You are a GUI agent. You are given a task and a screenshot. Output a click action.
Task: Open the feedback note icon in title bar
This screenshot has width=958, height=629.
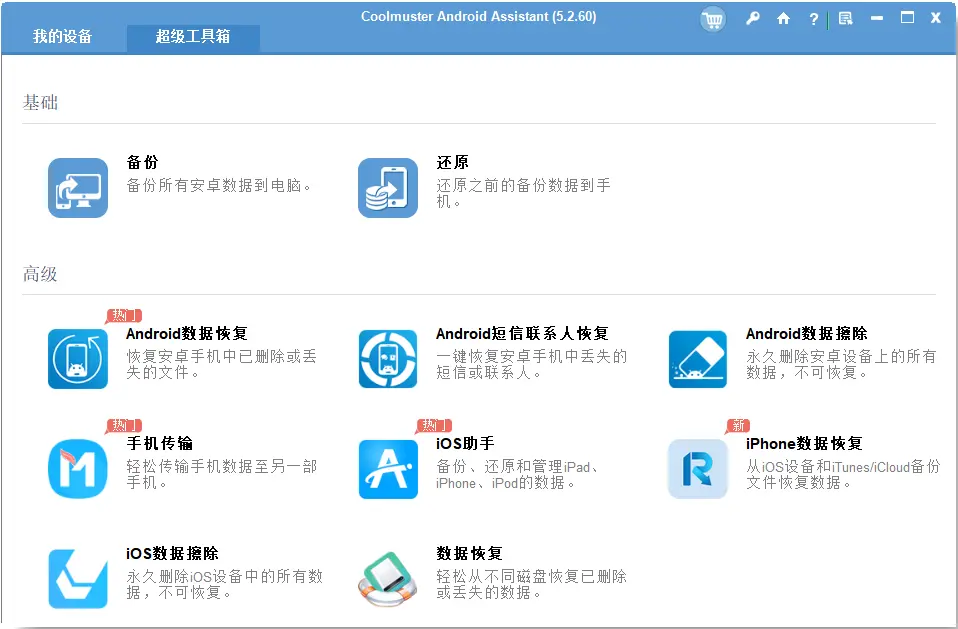[846, 18]
